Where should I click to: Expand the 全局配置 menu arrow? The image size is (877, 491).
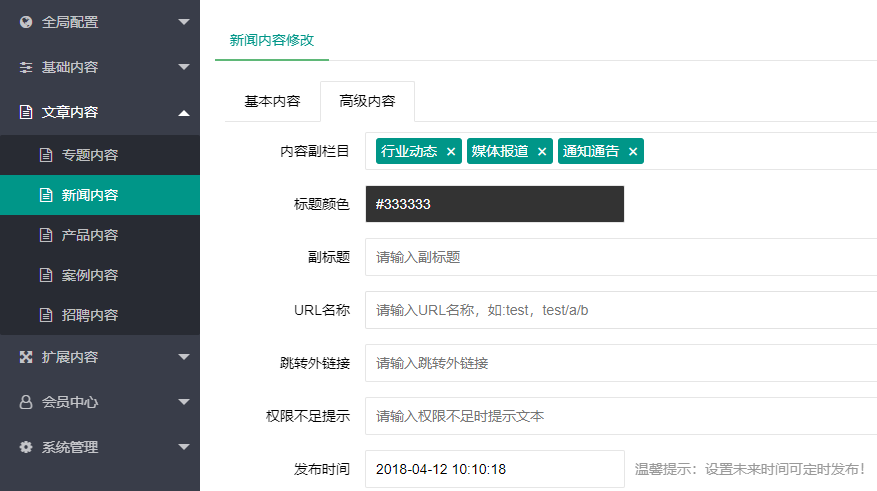coord(183,21)
